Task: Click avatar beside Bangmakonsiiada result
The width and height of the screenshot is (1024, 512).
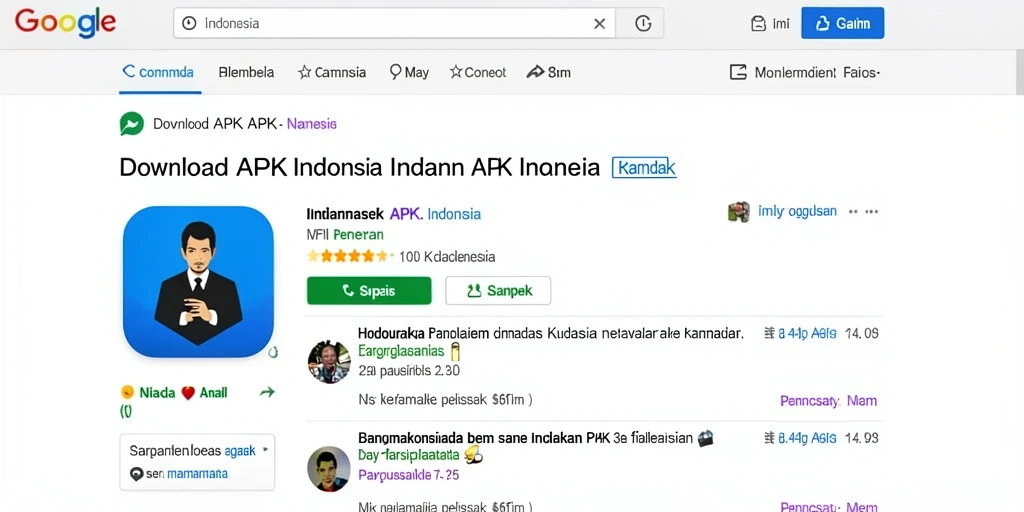Action: click(x=329, y=468)
